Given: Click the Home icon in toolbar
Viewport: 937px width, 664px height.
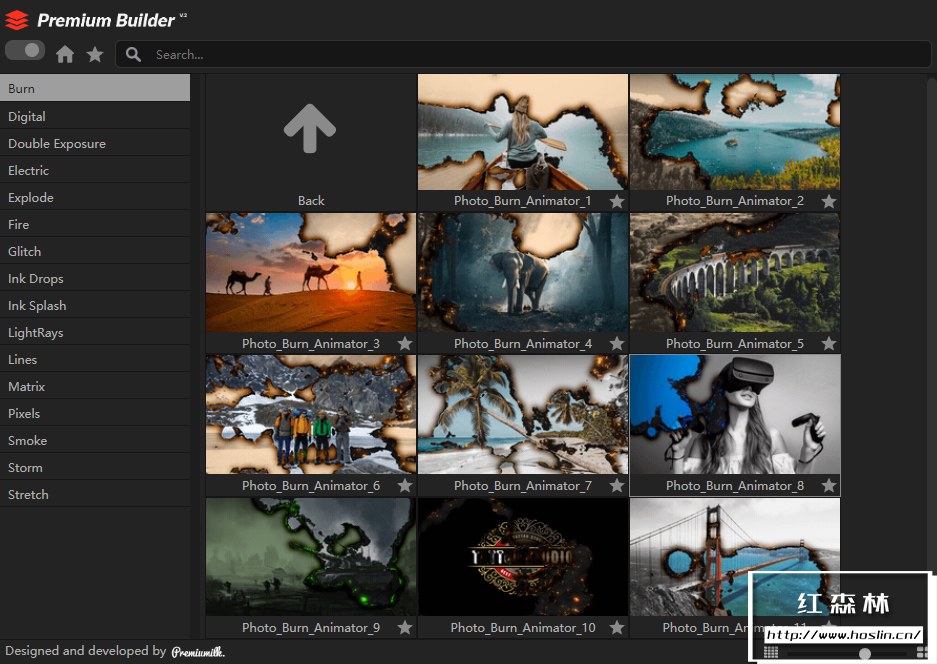Looking at the screenshot, I should pyautogui.click(x=65, y=54).
